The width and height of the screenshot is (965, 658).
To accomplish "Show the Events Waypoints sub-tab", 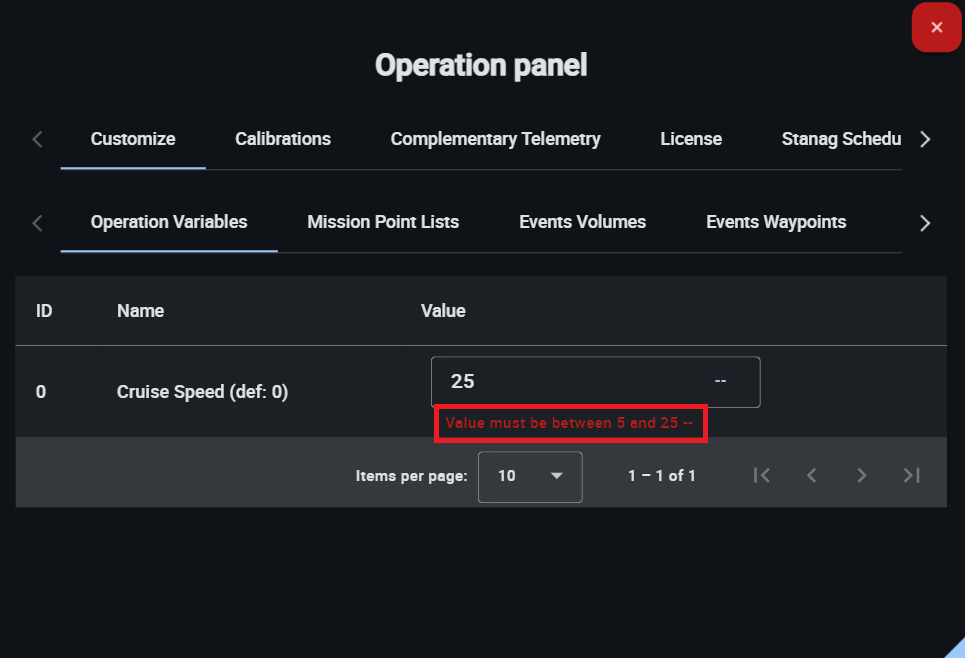I will (x=776, y=222).
